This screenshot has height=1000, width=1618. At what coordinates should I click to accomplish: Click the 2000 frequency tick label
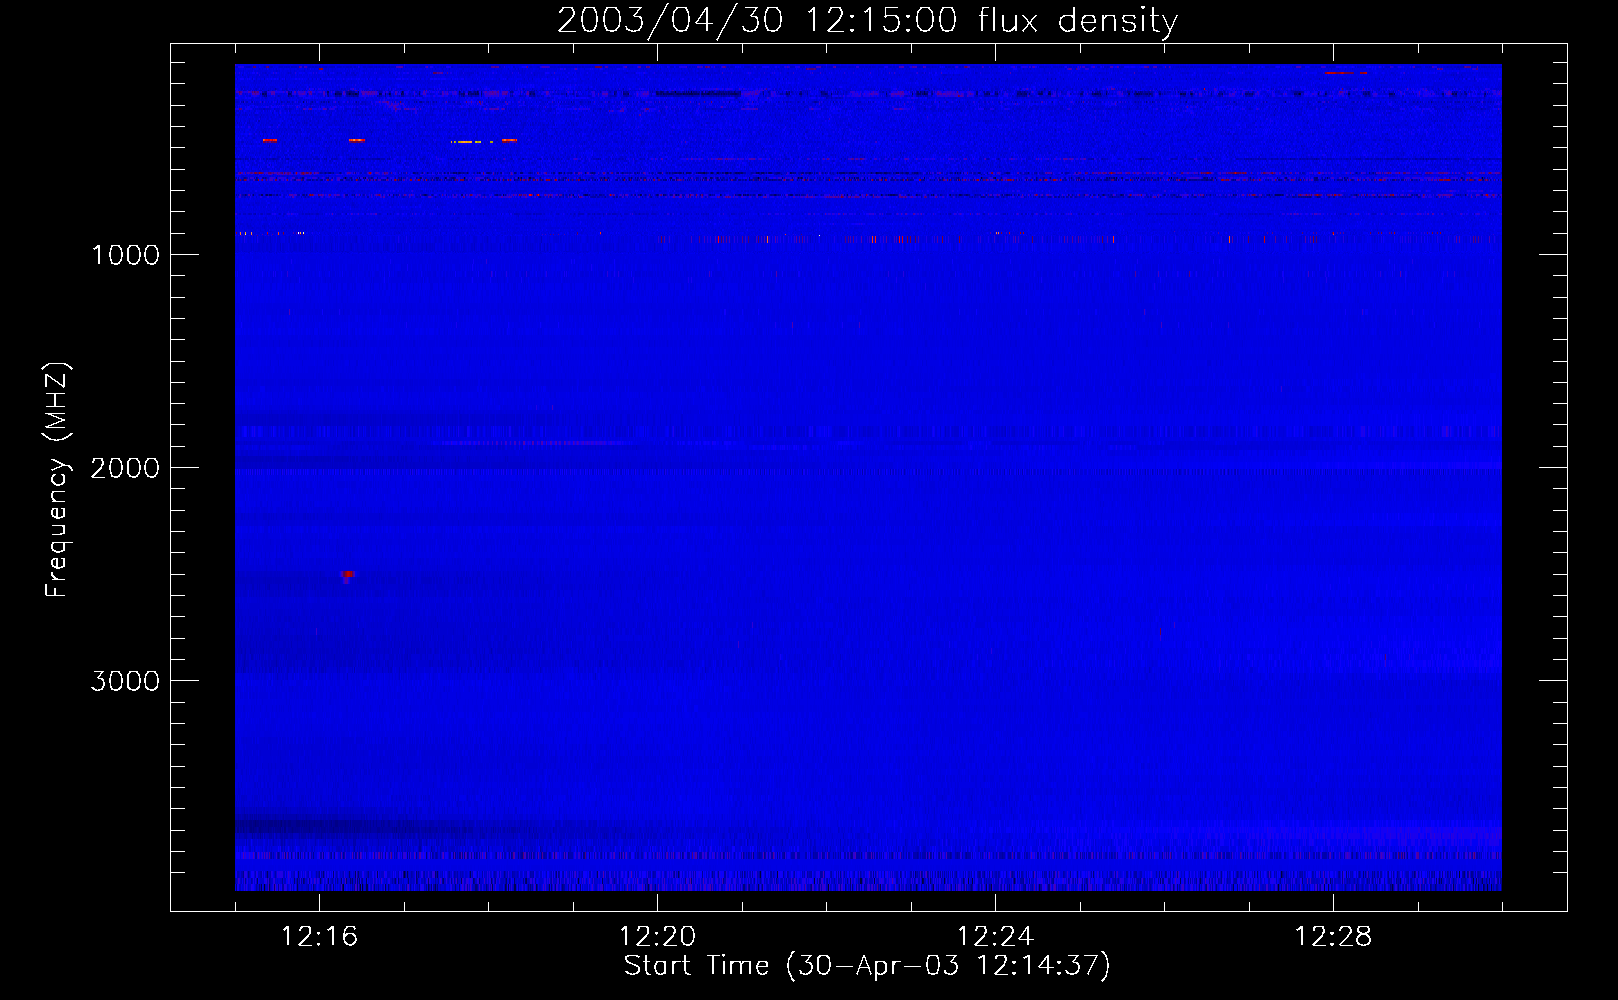[x=125, y=468]
